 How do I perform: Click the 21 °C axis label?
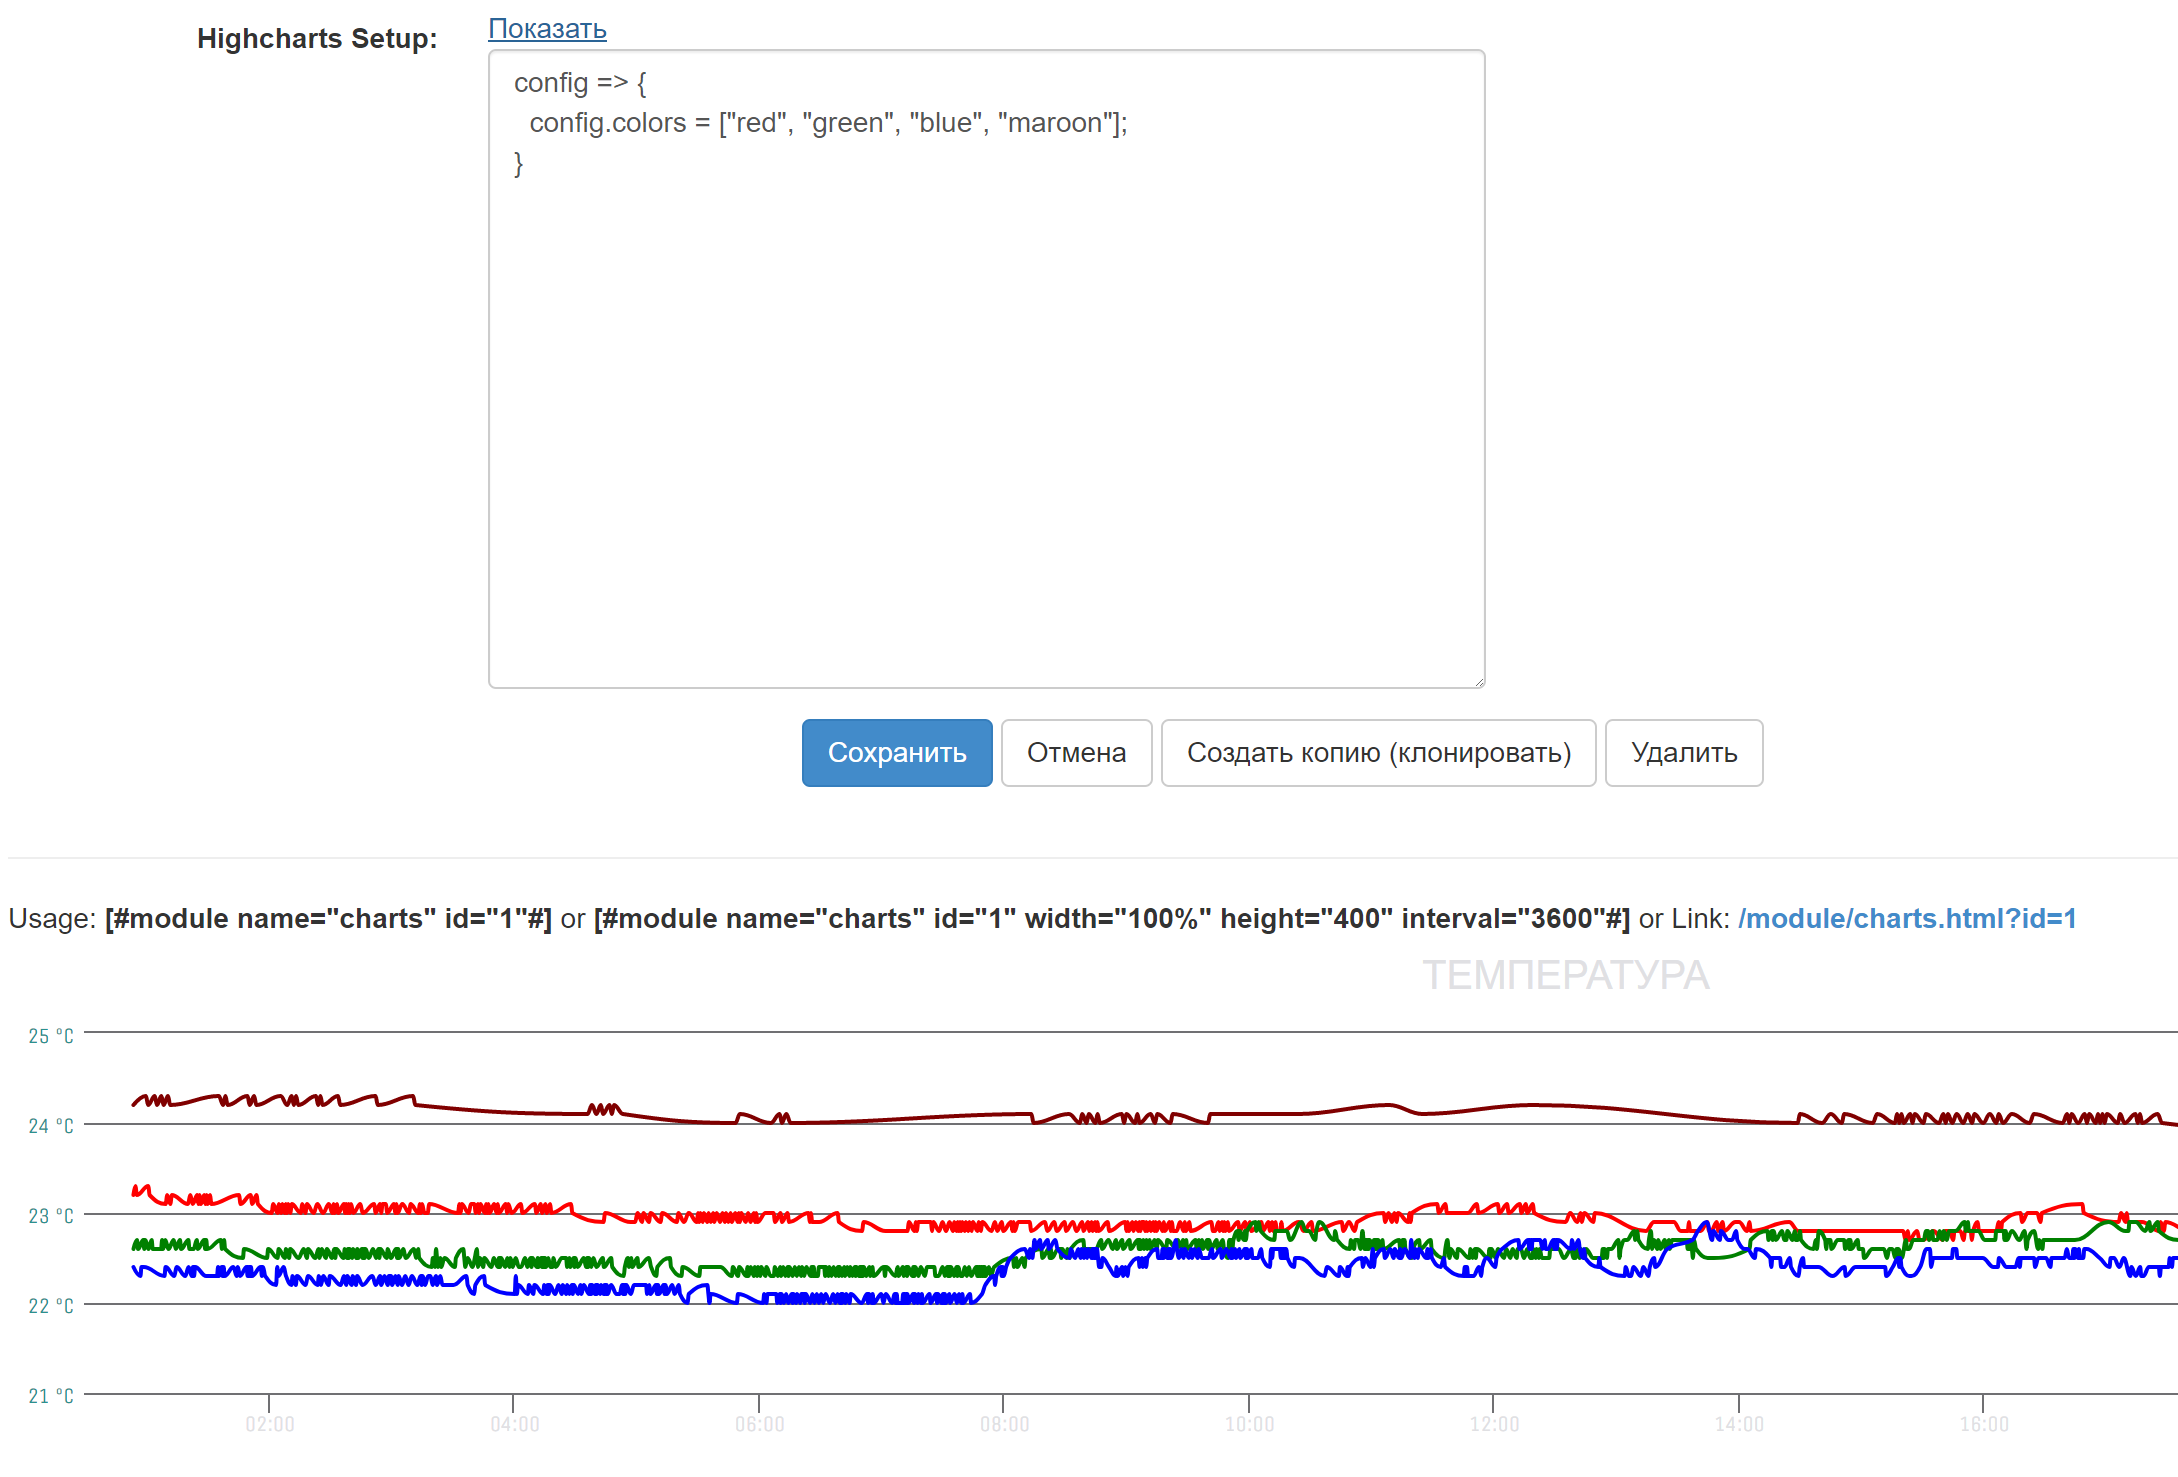[x=51, y=1396]
